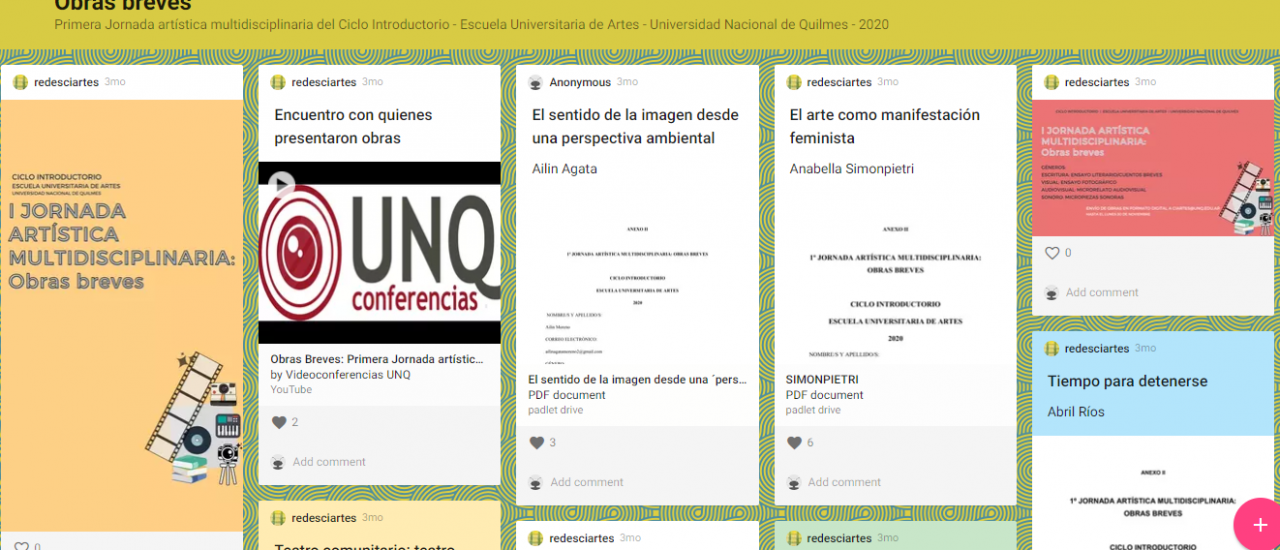
Task: Toggle heart on the Anabella Simonpietri post
Action: pos(794,443)
